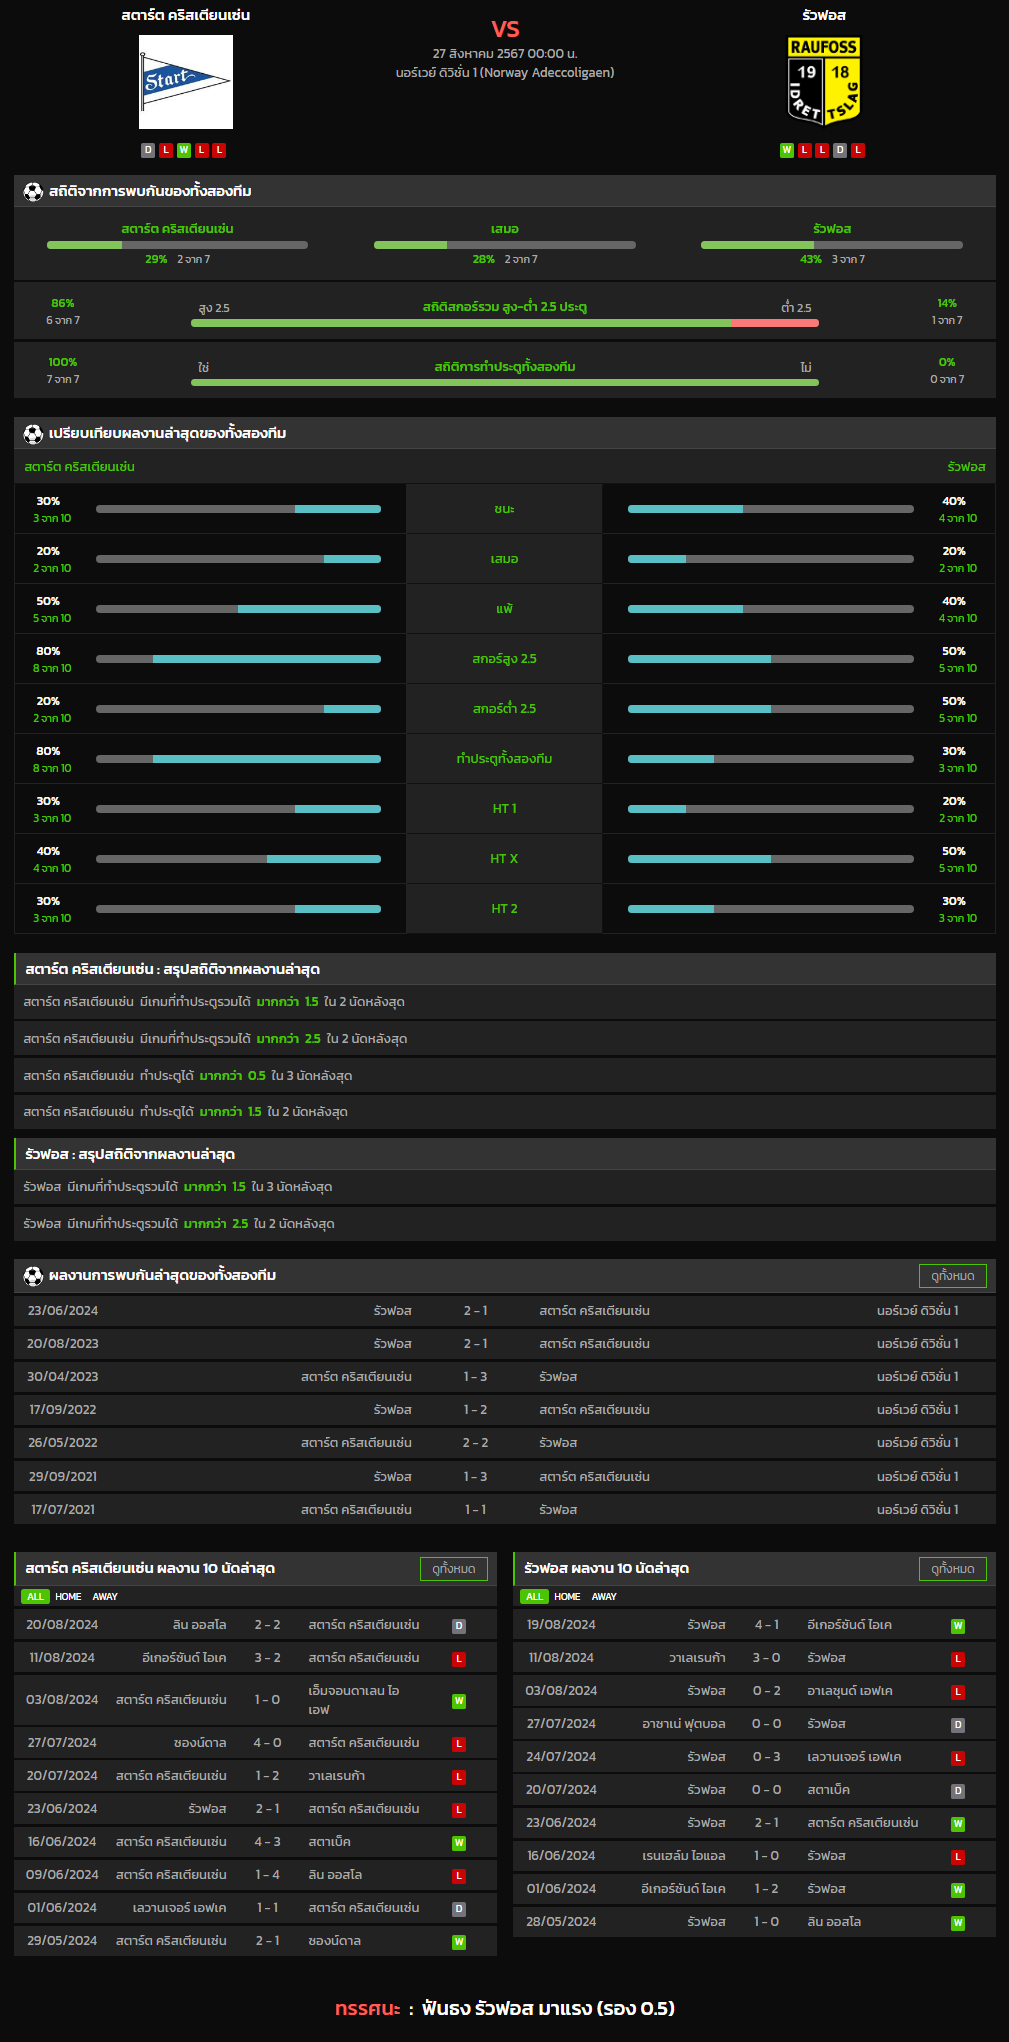Click the D badge in the 27/07/2024 Raufoss row
The width and height of the screenshot is (1009, 2042).
tap(958, 1725)
